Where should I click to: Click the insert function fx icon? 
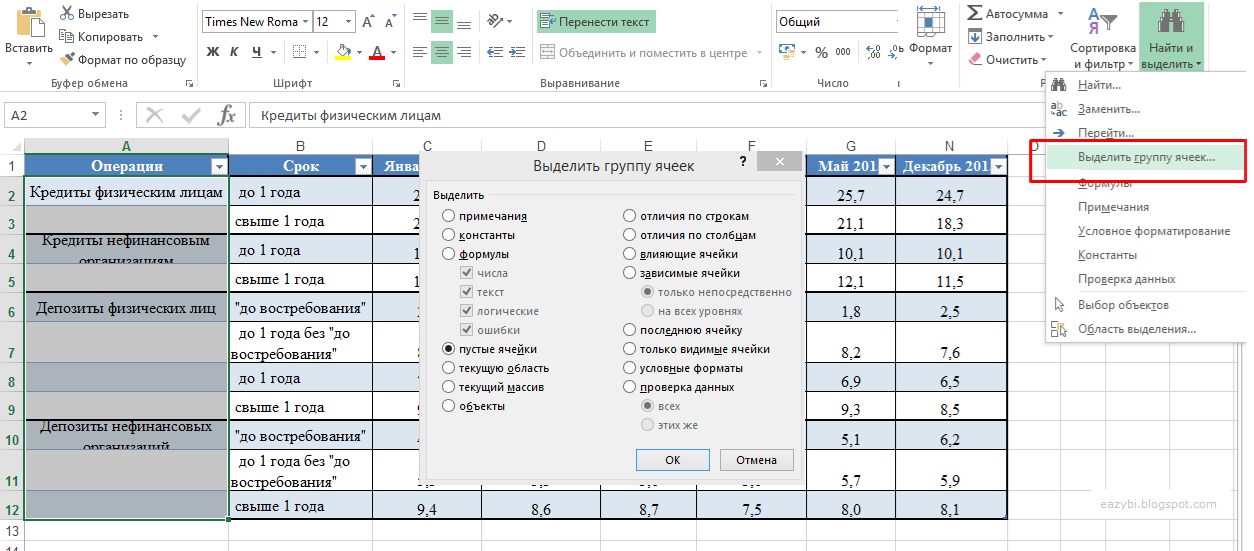(228, 115)
